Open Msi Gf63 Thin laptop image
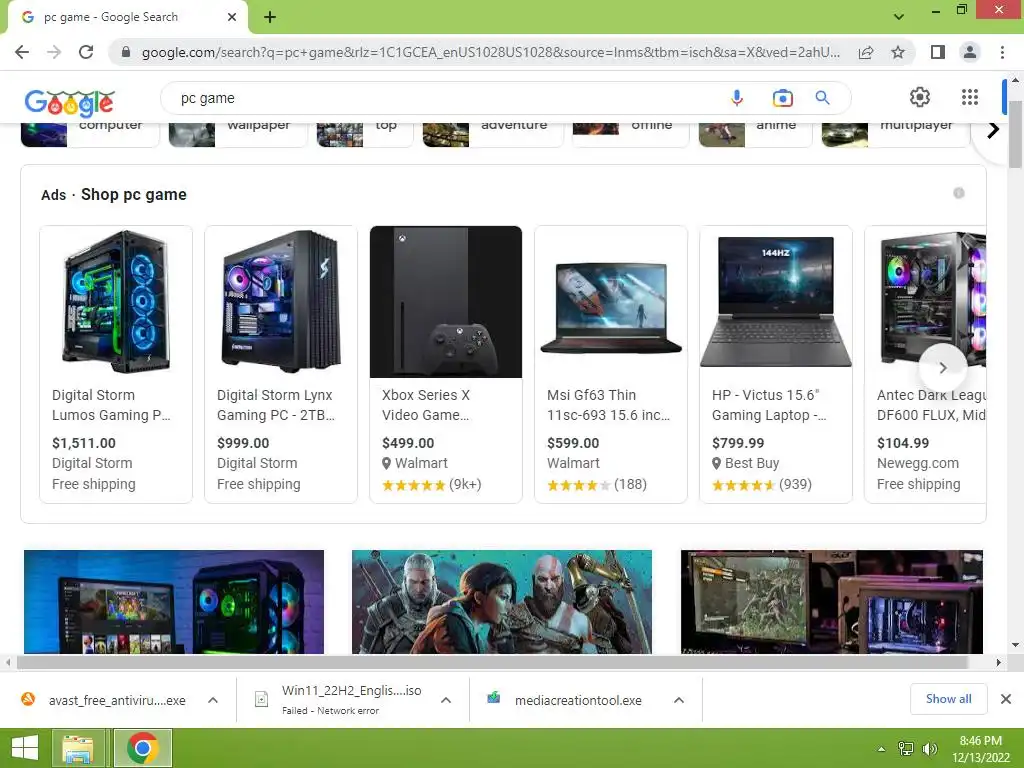 611,302
